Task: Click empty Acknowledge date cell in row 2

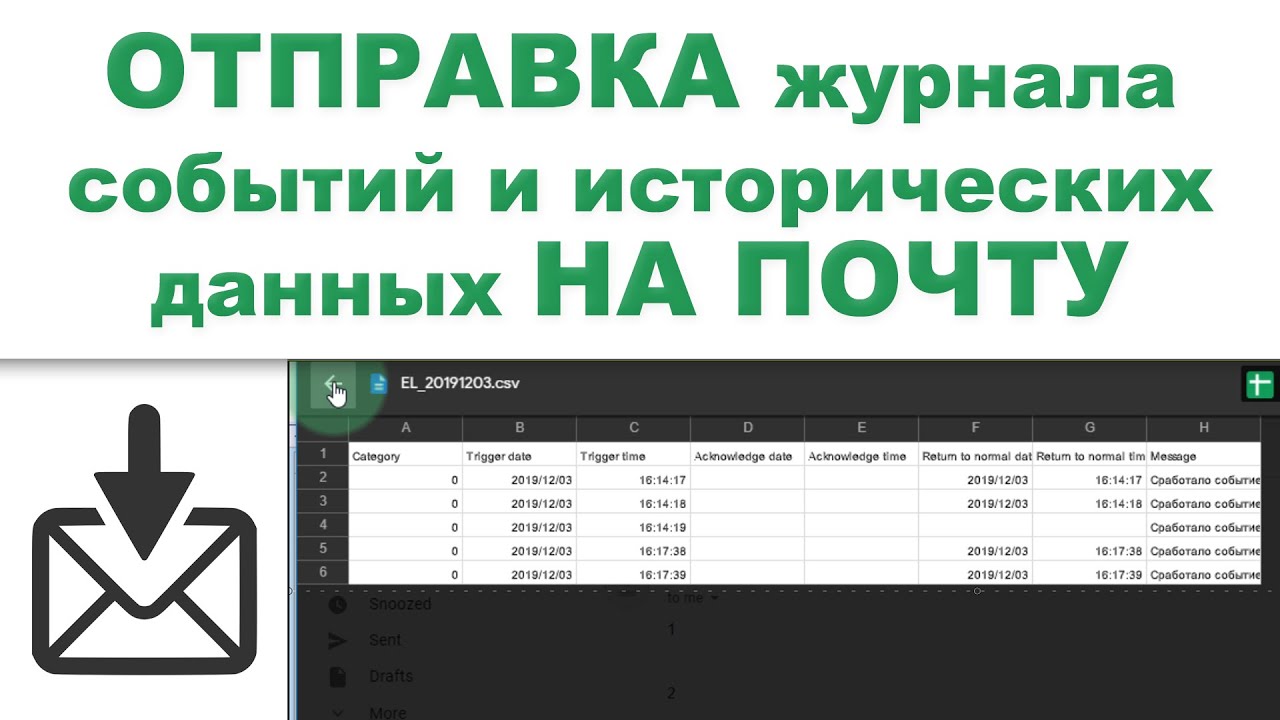Action: [748, 480]
